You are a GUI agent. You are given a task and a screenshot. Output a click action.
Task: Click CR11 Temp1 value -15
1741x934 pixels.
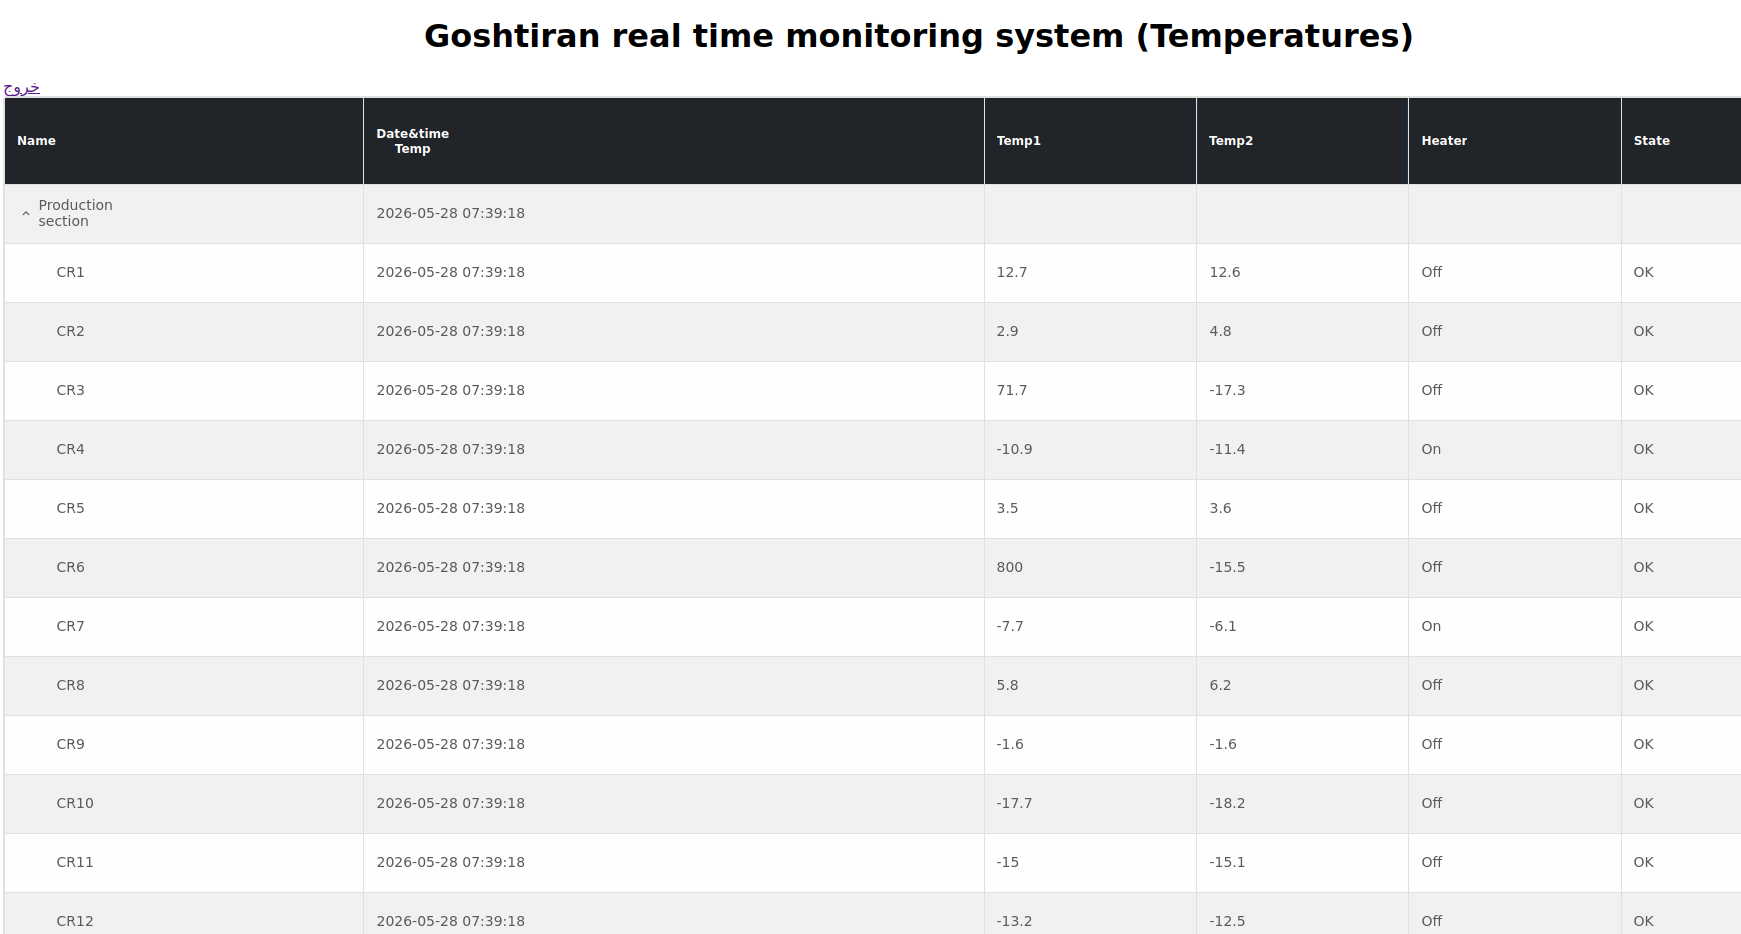pyautogui.click(x=1007, y=862)
